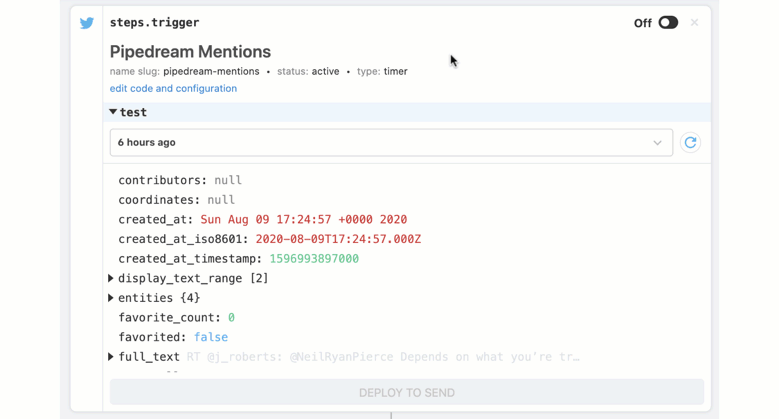Click the created_at_timestamp number
Viewport: 779px width, 419px height.
[x=313, y=259]
